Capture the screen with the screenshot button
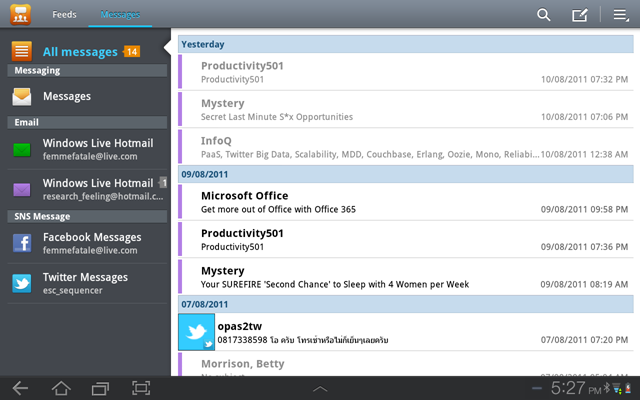640x400 pixels. coord(141,388)
